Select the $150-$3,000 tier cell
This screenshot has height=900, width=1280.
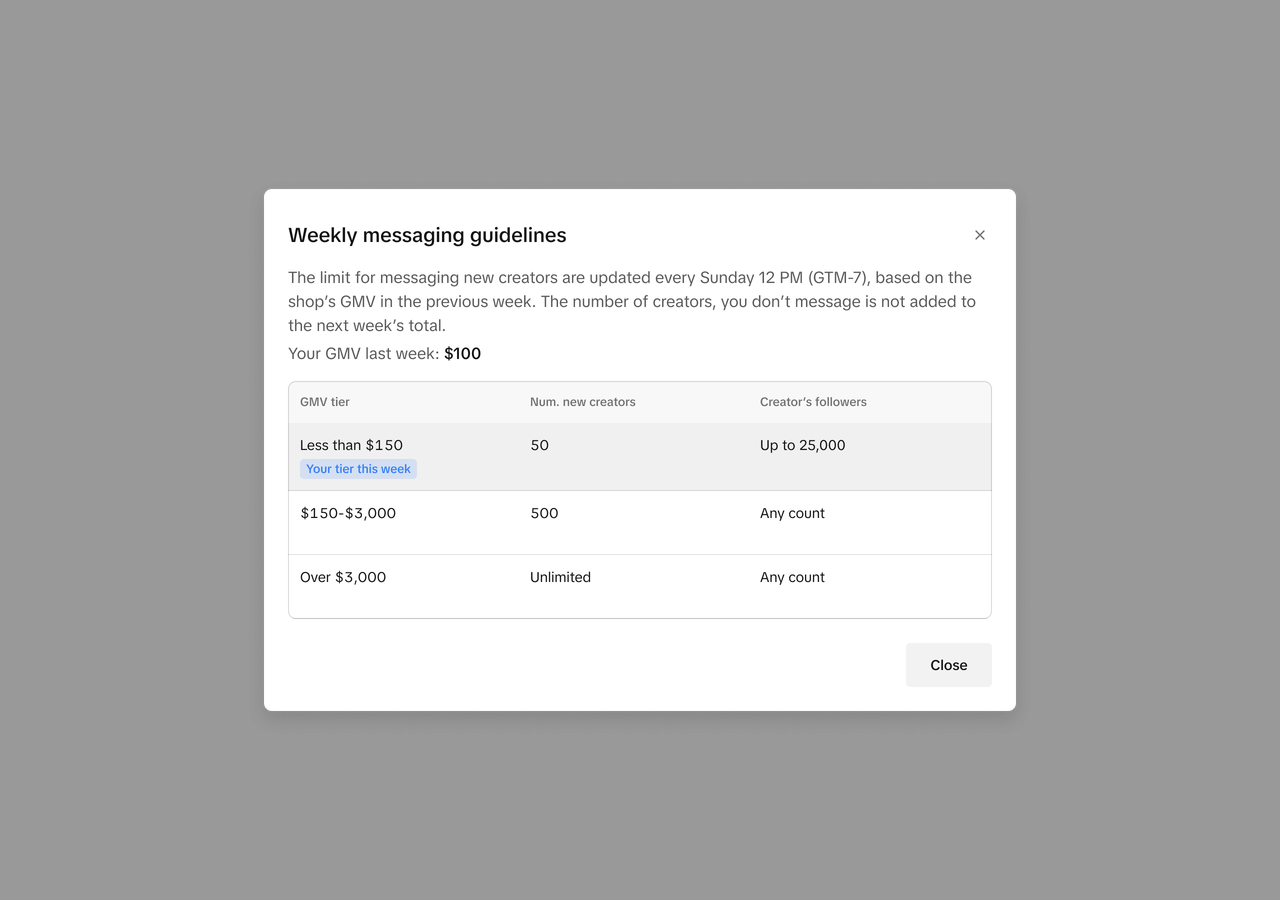[x=348, y=513]
